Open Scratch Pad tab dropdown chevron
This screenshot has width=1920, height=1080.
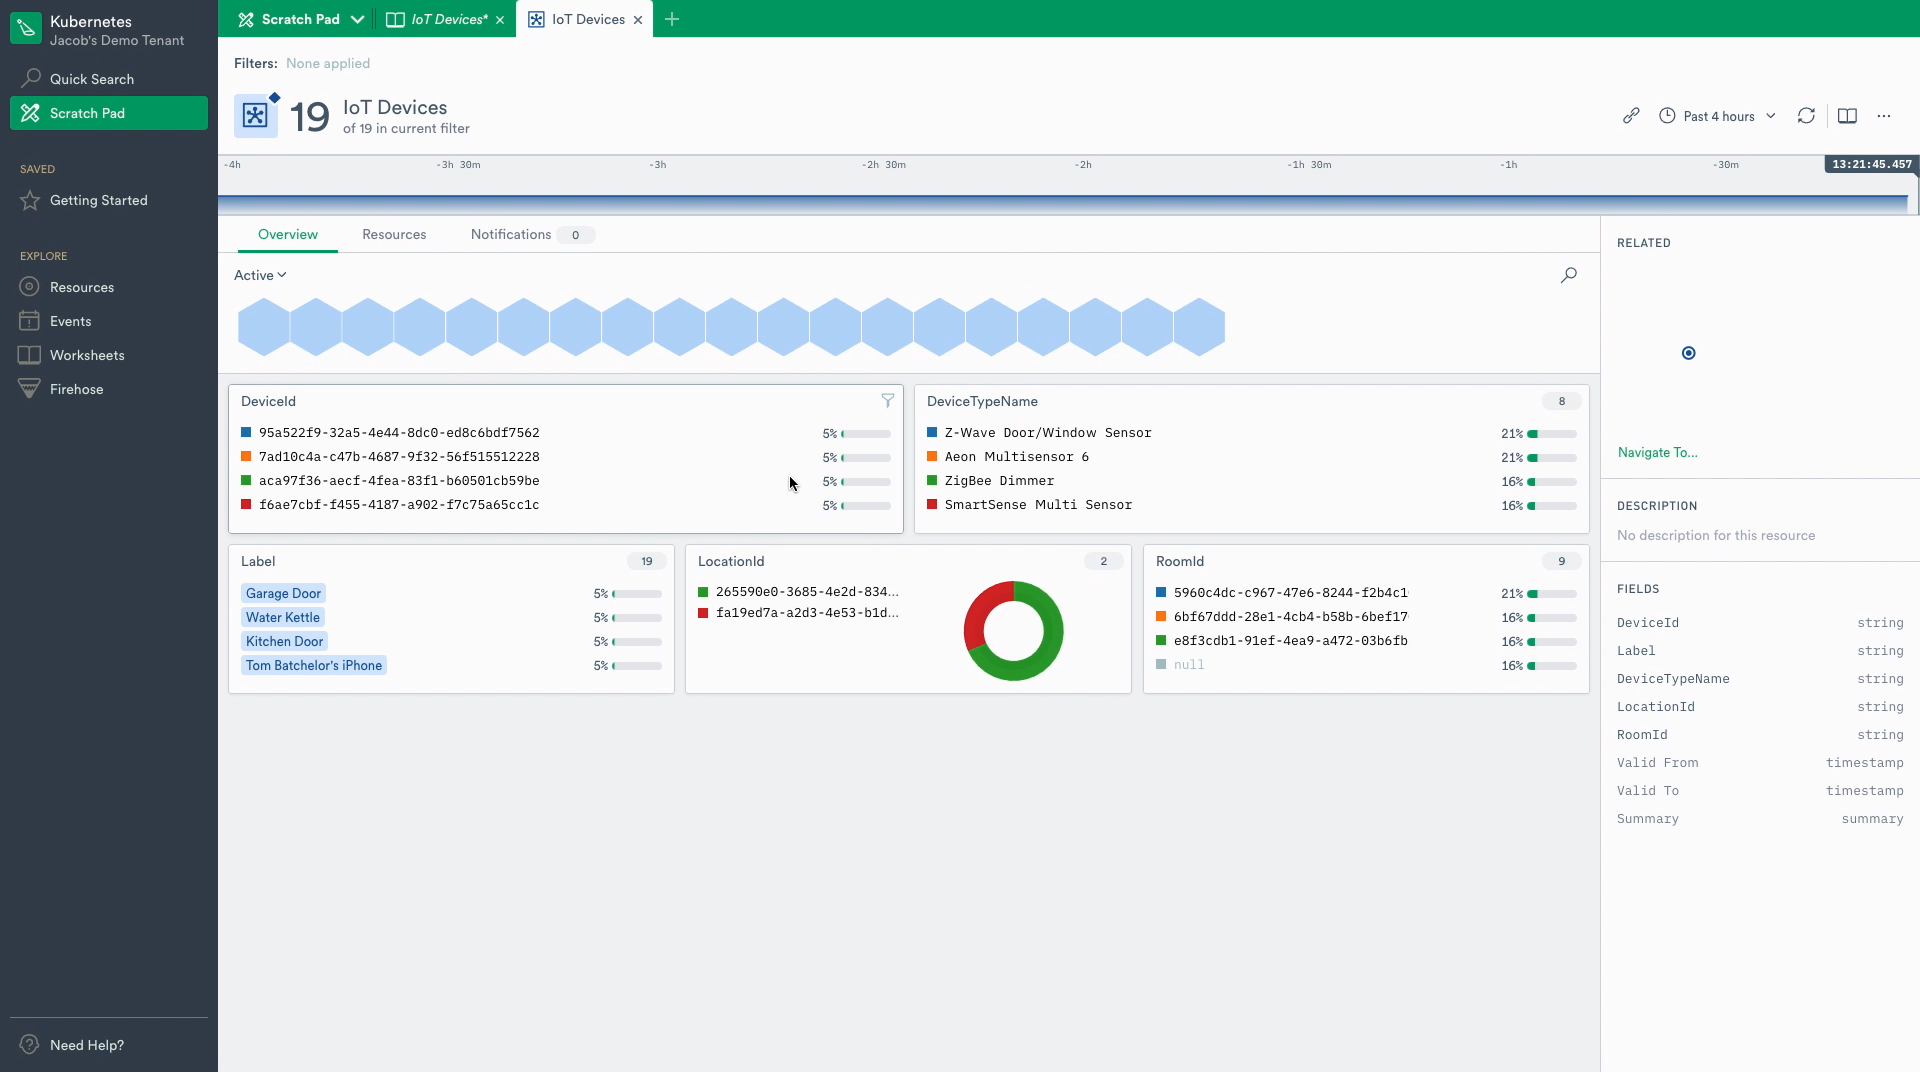click(x=357, y=19)
